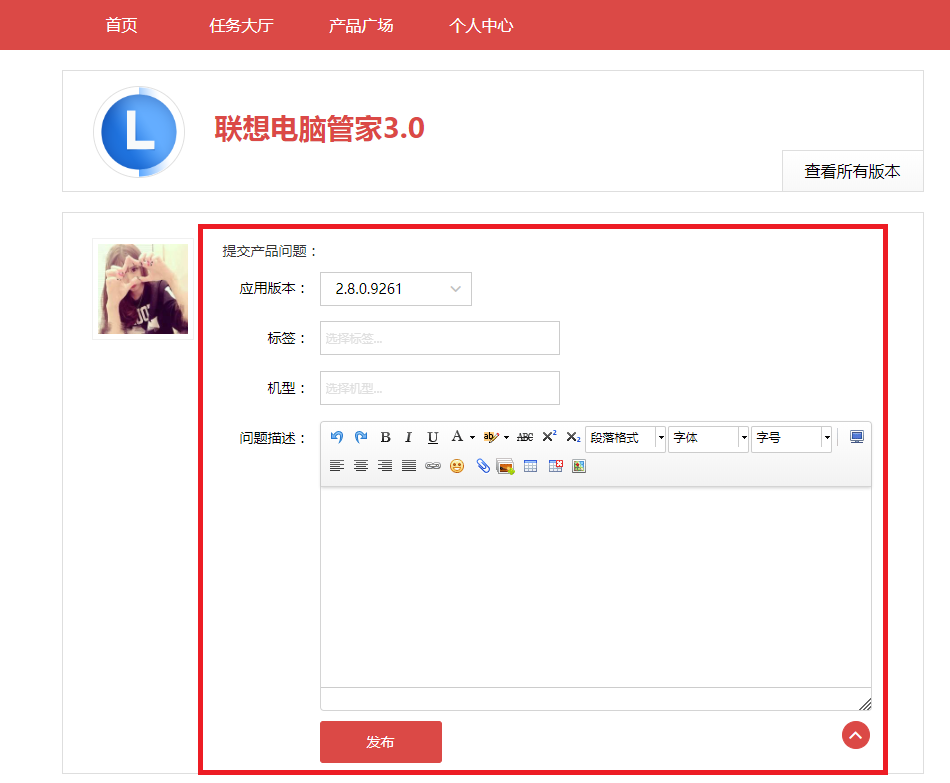Attach a file with the paperclip icon
The image size is (950, 783).
[482, 465]
